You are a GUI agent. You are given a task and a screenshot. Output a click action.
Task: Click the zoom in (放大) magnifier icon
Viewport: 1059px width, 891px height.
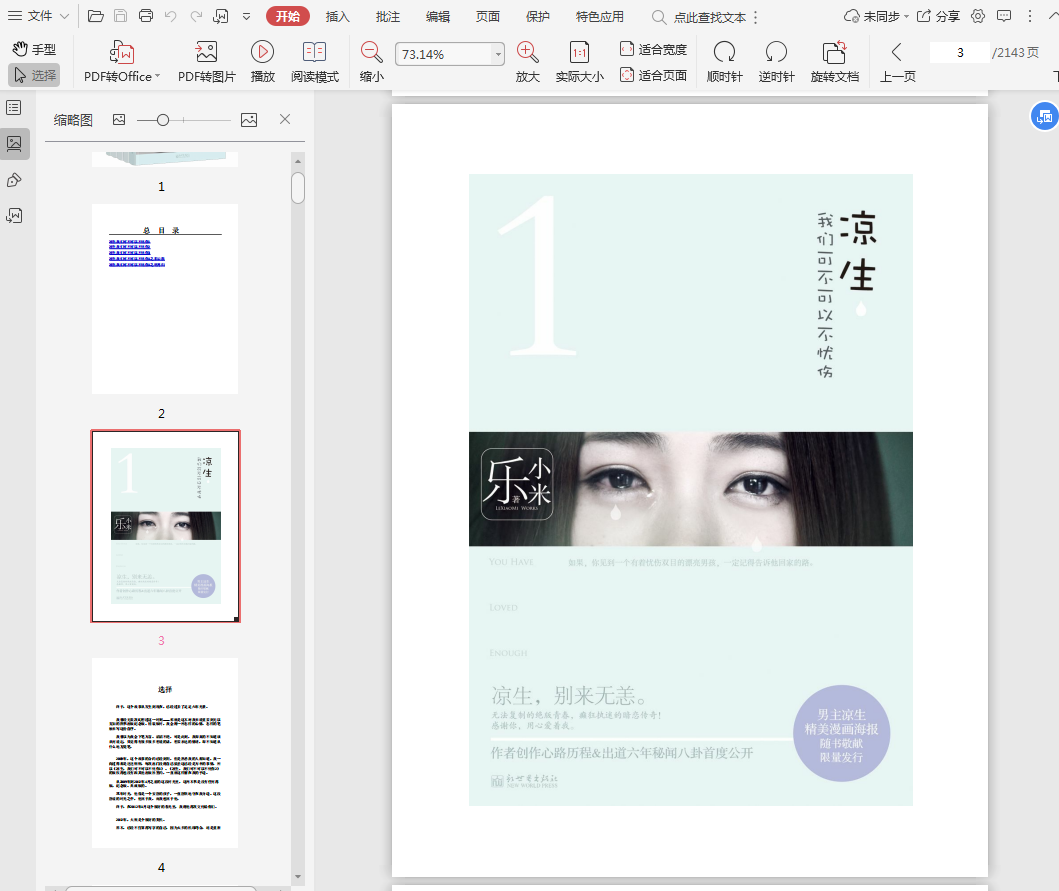point(527,53)
